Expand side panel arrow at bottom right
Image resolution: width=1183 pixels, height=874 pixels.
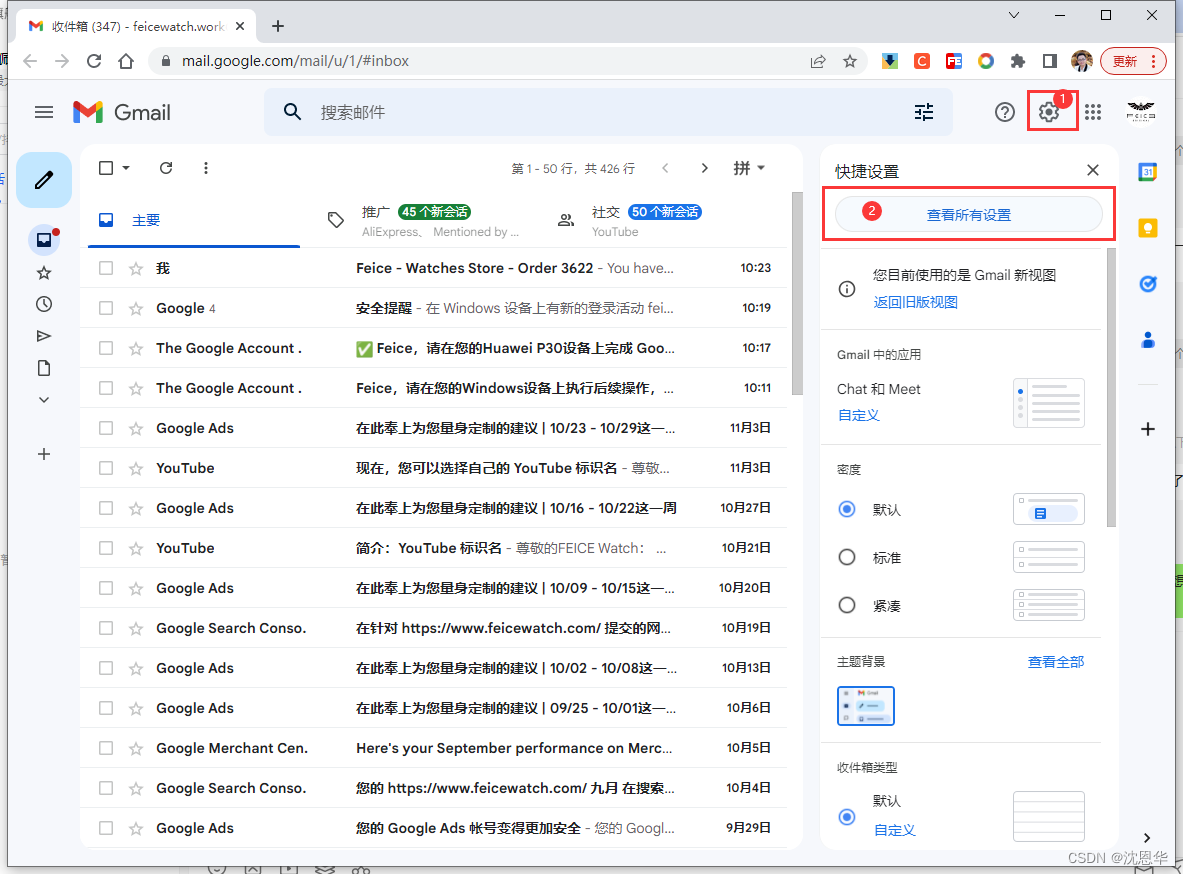[1147, 838]
